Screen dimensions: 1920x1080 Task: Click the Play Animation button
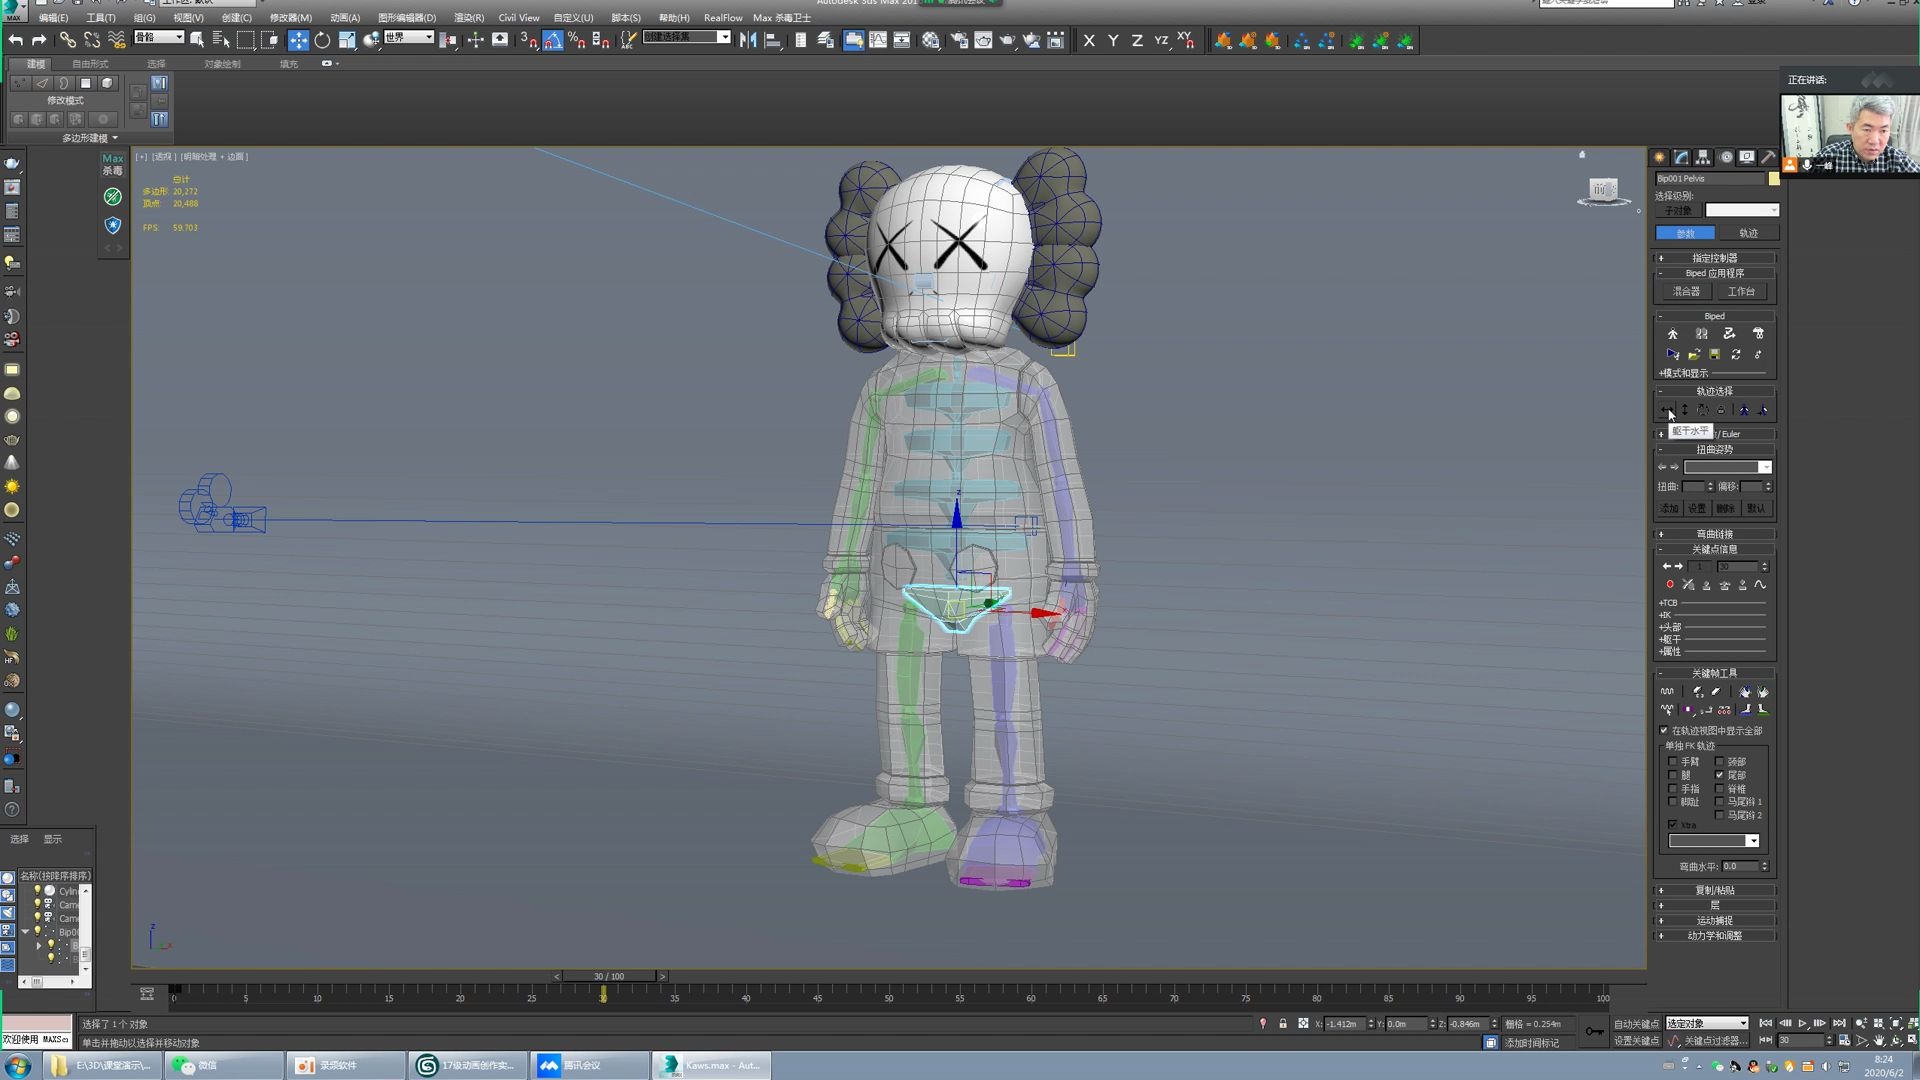pyautogui.click(x=1802, y=1024)
